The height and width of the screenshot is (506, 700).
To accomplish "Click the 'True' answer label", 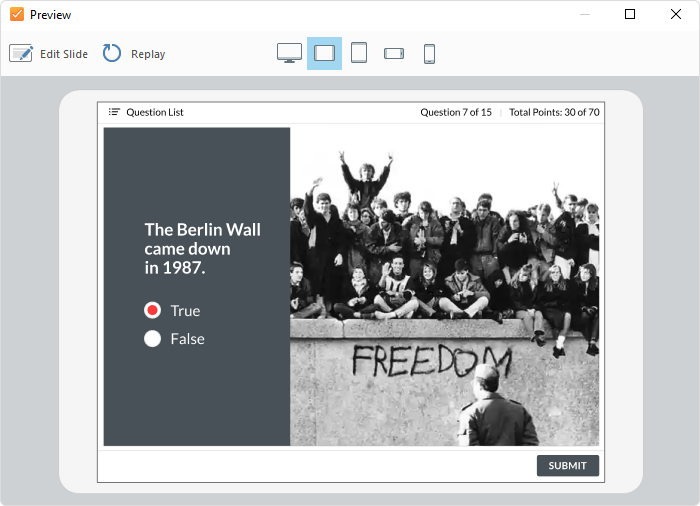I will coord(185,311).
